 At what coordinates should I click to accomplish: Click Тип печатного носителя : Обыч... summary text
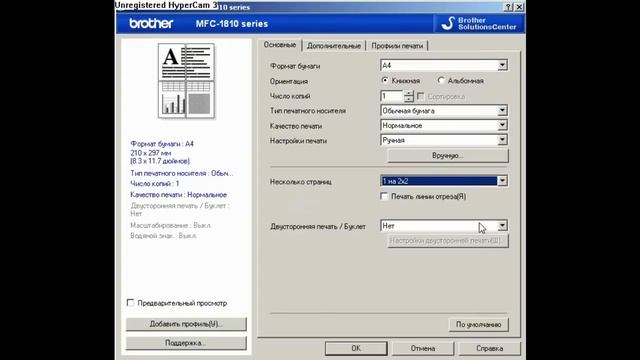click(x=182, y=173)
